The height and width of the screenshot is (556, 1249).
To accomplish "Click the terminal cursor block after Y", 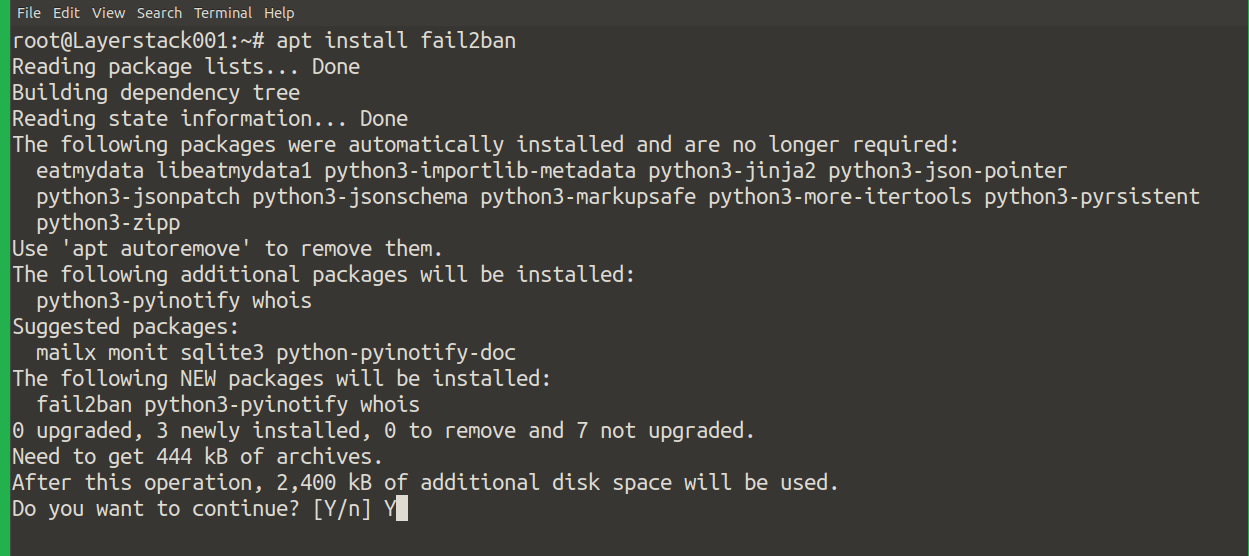I will (x=402, y=510).
